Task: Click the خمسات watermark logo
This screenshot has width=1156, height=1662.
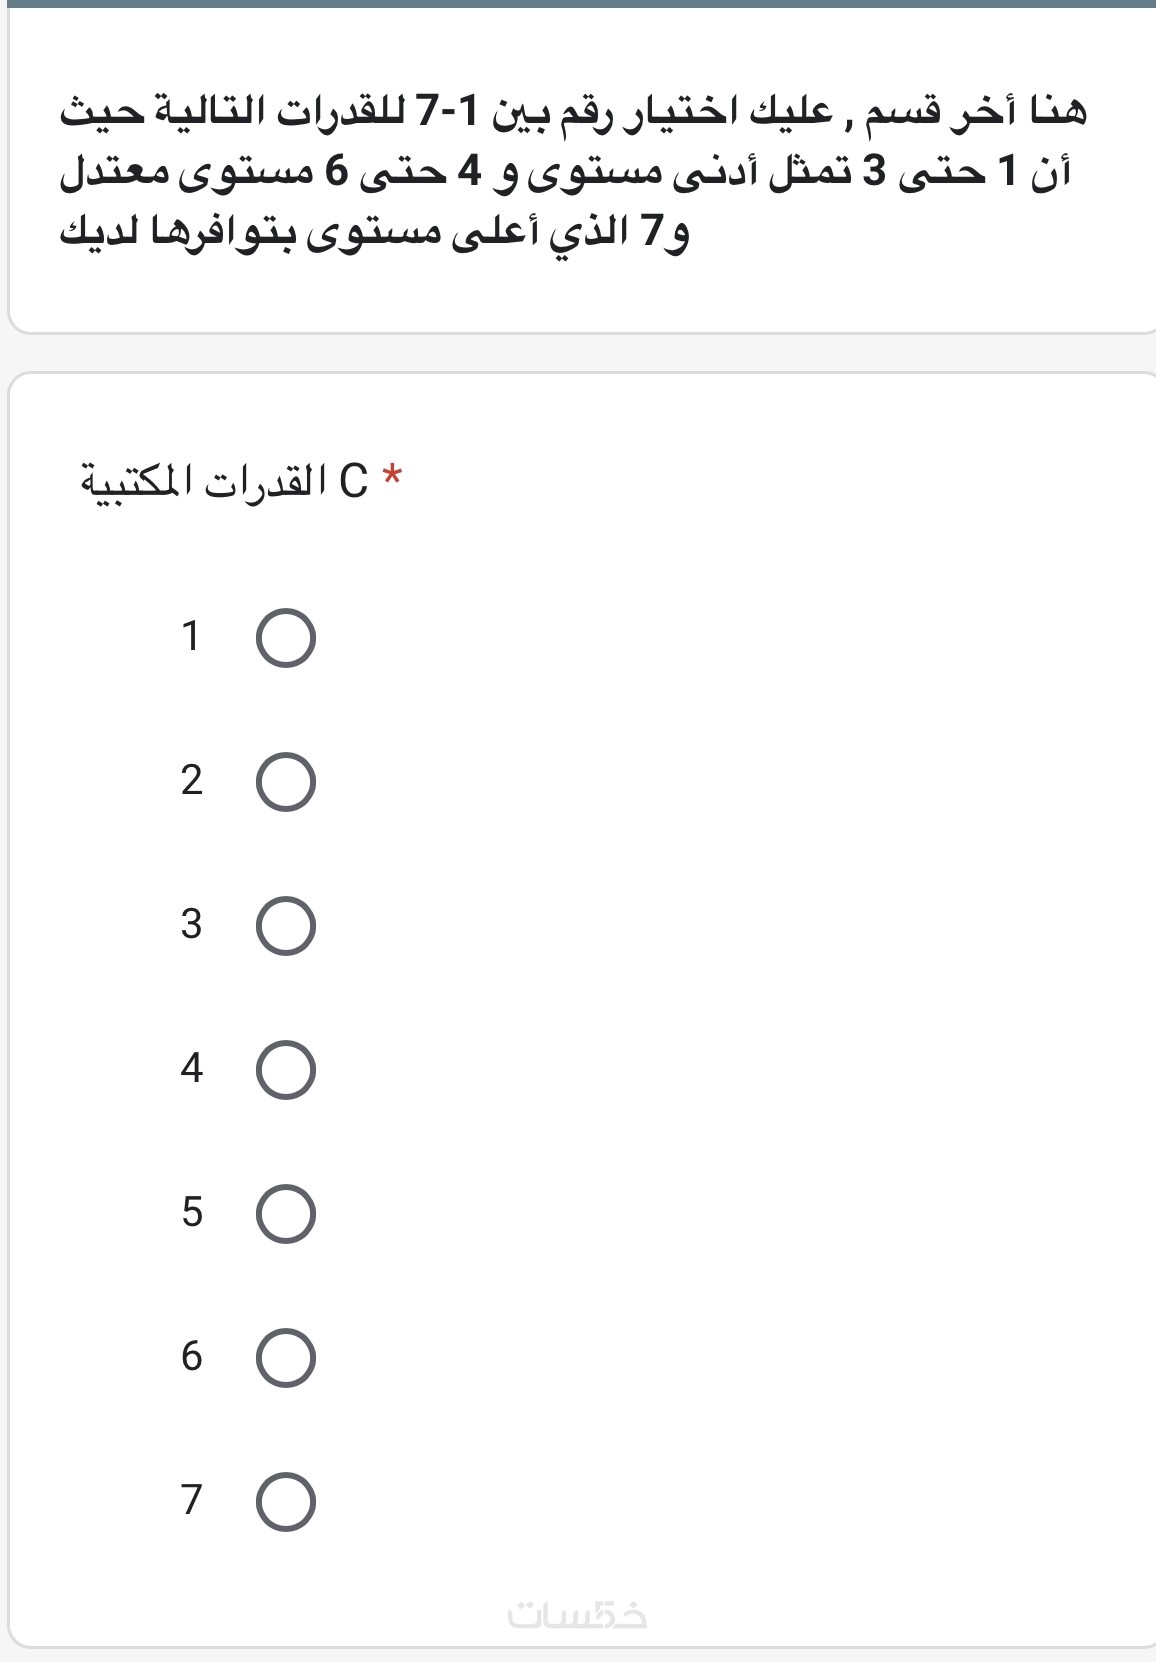Action: click(578, 1615)
